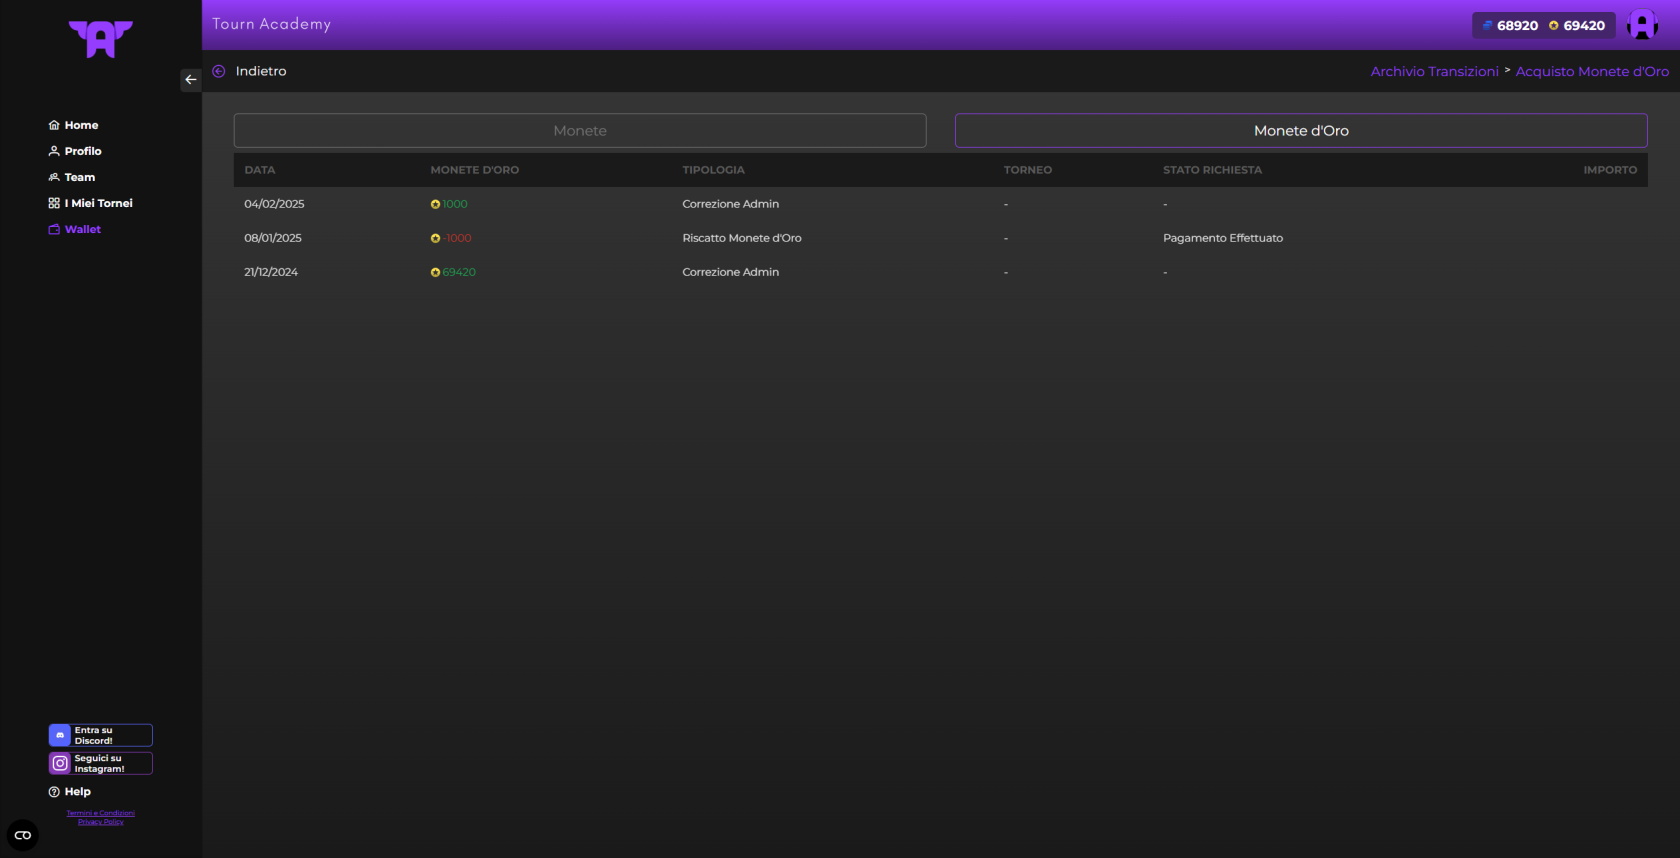Click the Seguici su Instagram button
This screenshot has width=1680, height=858.
[x=100, y=763]
